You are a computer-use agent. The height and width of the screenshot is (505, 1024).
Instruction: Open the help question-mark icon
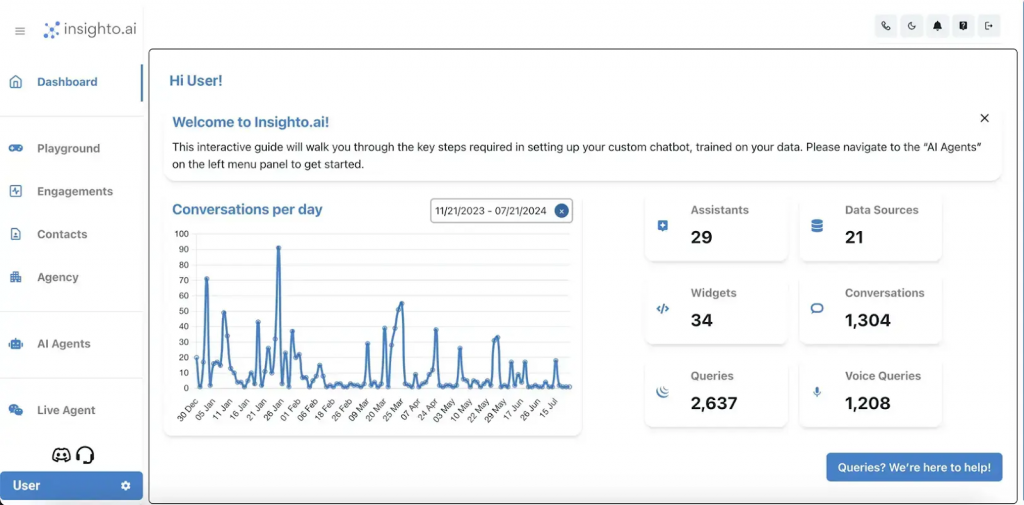click(x=963, y=26)
